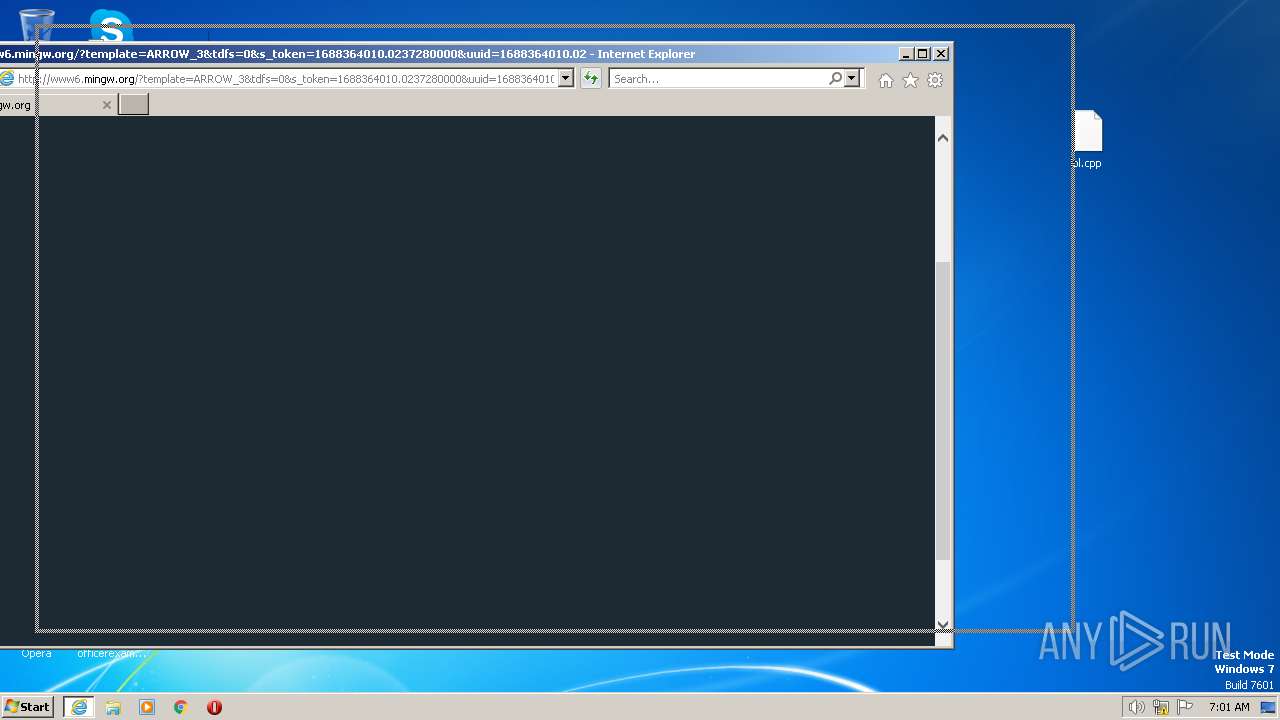
Task: Click the volume speaker tray icon
Action: [1137, 707]
